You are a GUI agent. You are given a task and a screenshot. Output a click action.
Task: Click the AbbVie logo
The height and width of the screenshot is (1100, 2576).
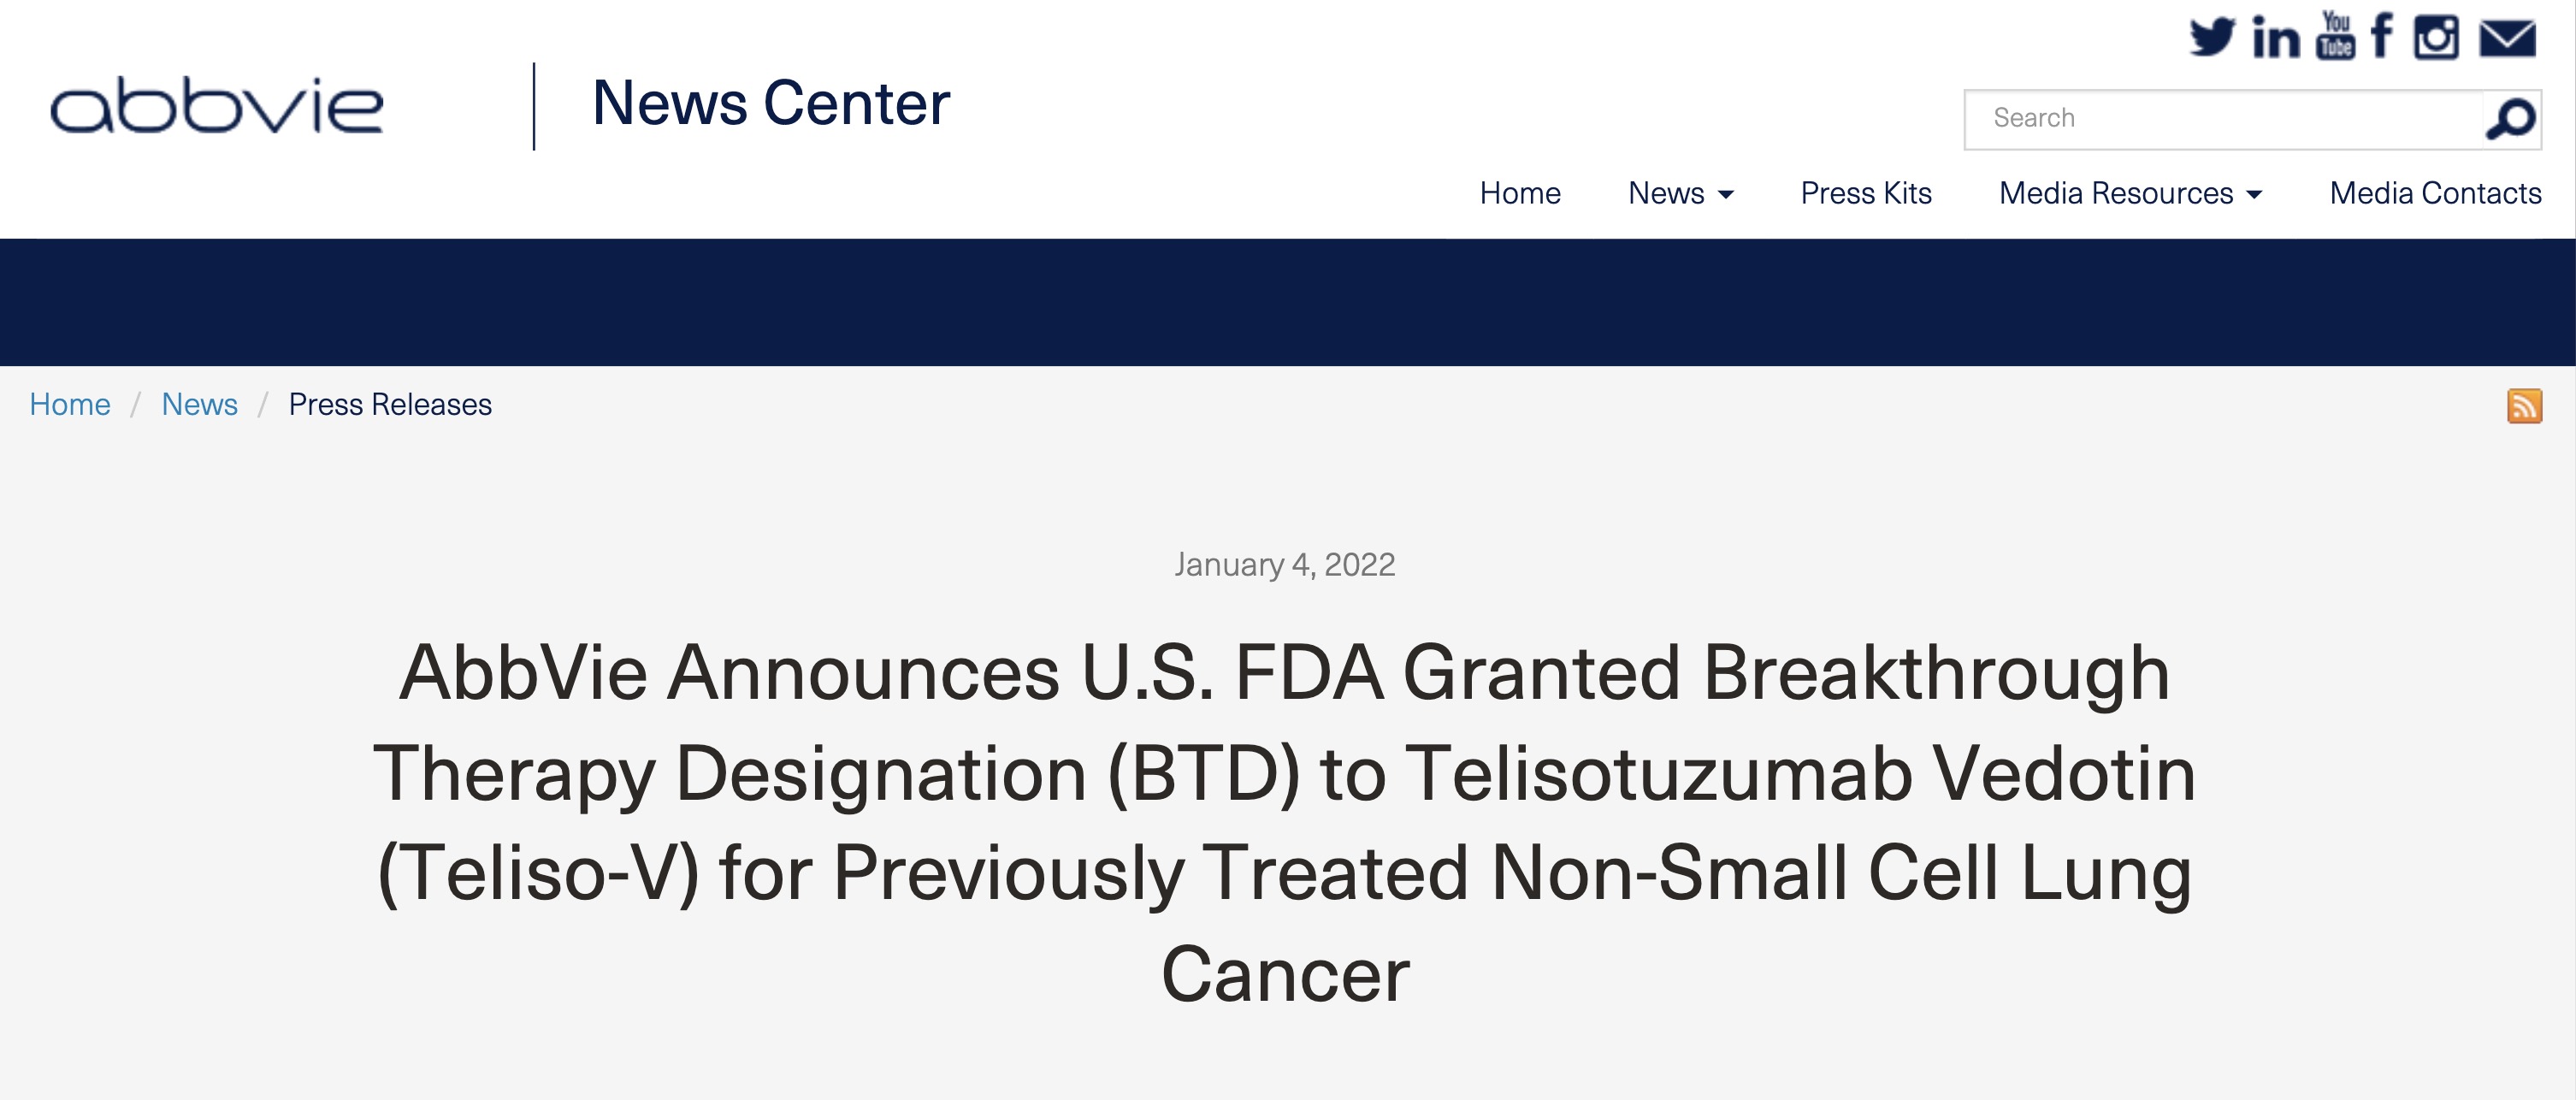click(x=218, y=108)
